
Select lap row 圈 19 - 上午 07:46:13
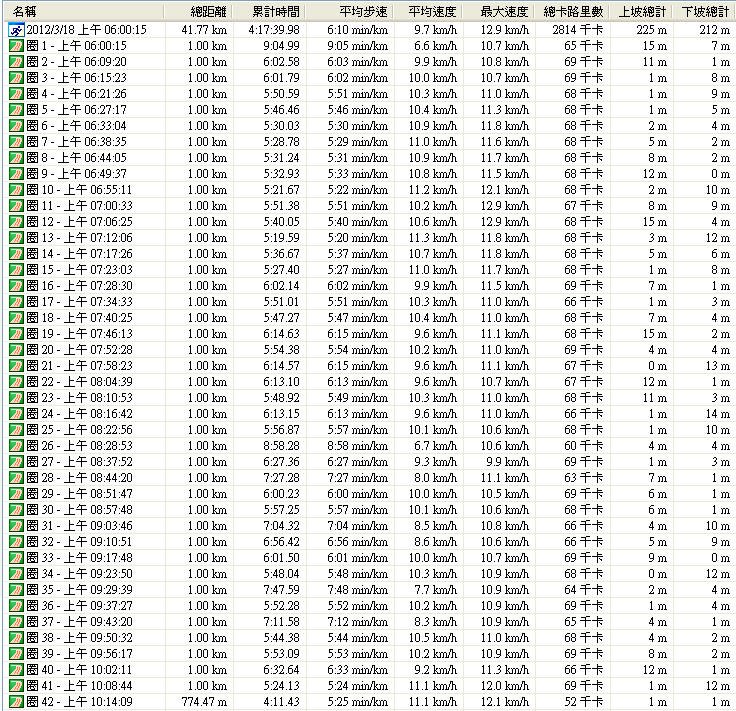tap(370, 335)
